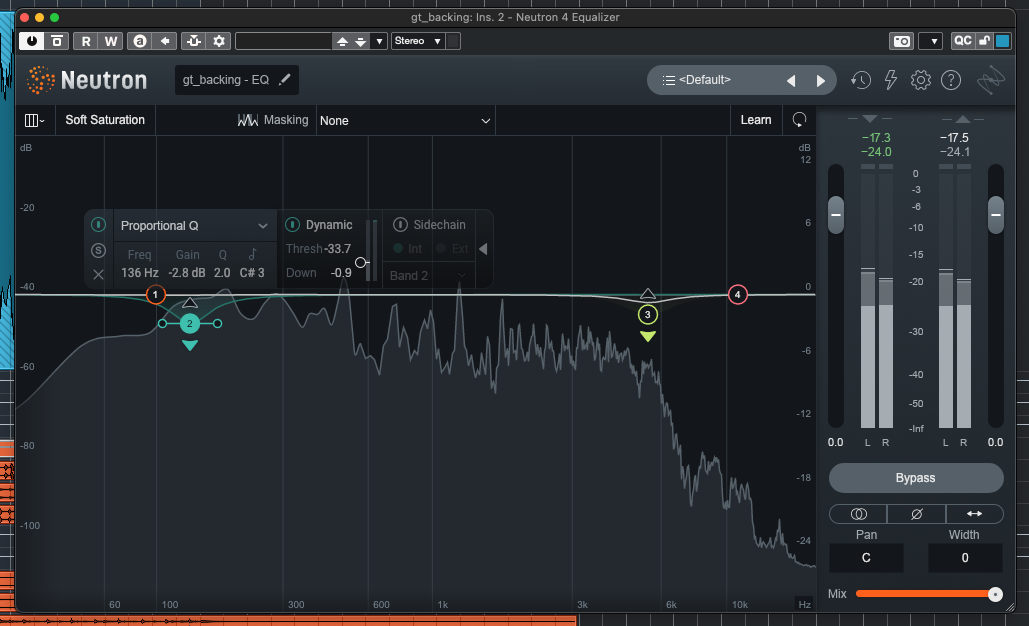Open host preset management dropdown arrow

point(379,41)
